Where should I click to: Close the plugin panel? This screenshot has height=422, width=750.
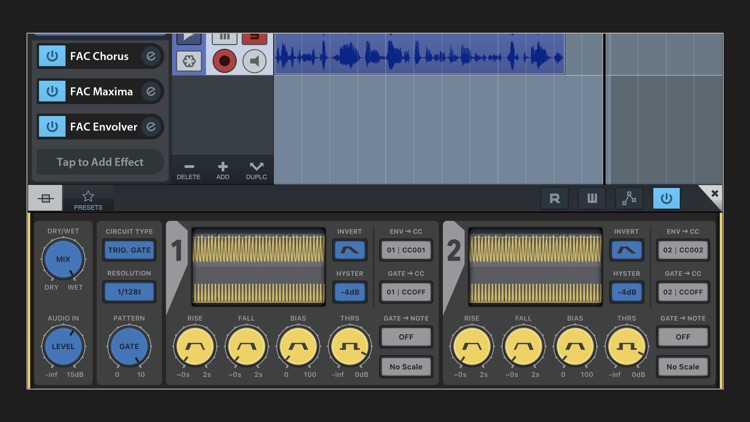pyautogui.click(x=714, y=193)
